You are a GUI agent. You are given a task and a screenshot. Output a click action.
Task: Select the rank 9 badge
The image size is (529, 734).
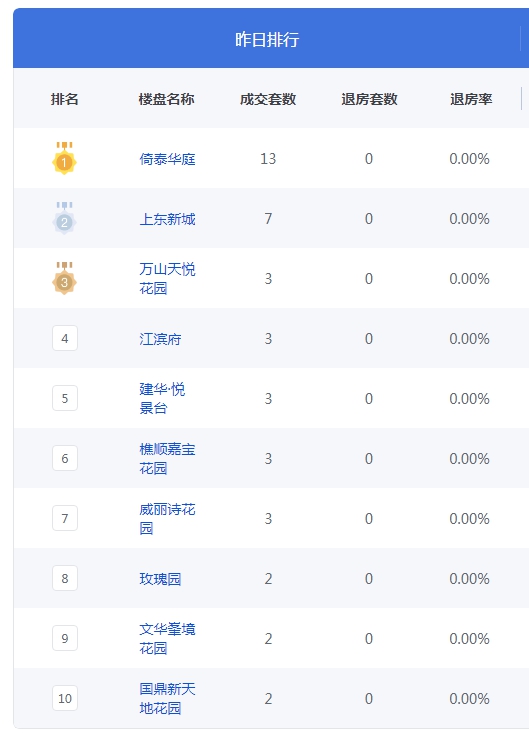pyautogui.click(x=65, y=638)
